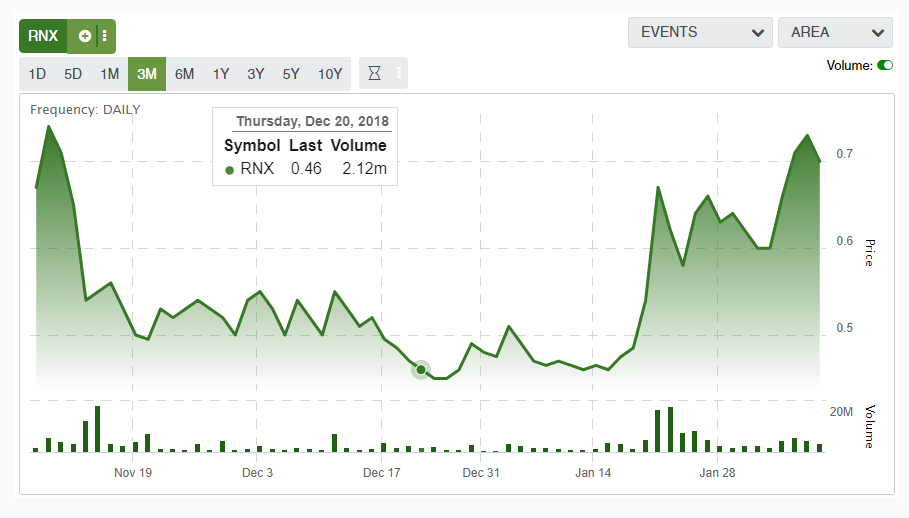
Task: Select the 10Y time range
Action: (330, 74)
